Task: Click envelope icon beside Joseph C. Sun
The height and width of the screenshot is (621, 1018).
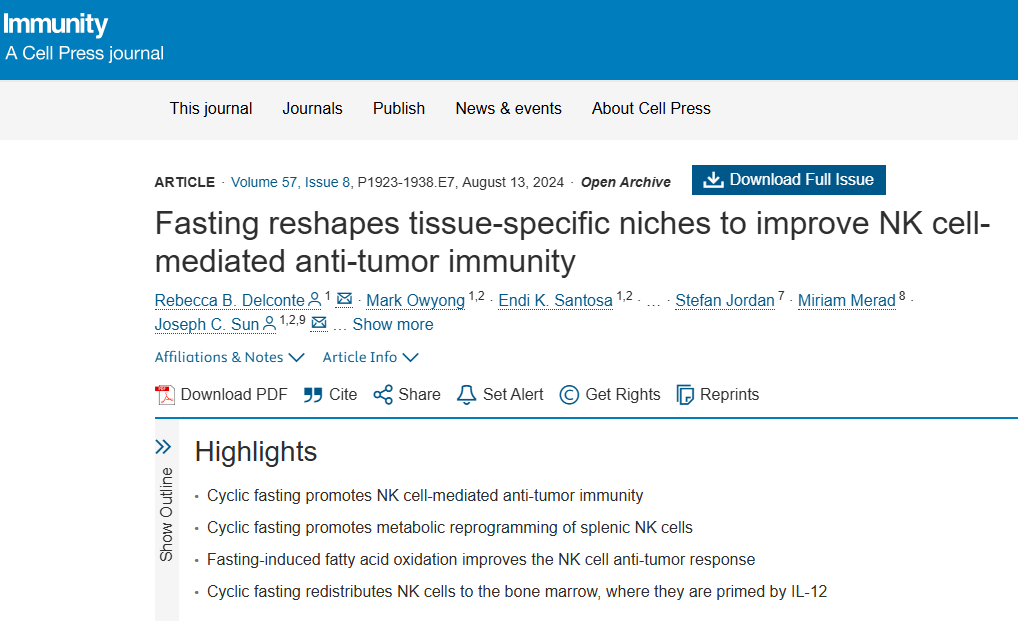Action: coord(319,323)
